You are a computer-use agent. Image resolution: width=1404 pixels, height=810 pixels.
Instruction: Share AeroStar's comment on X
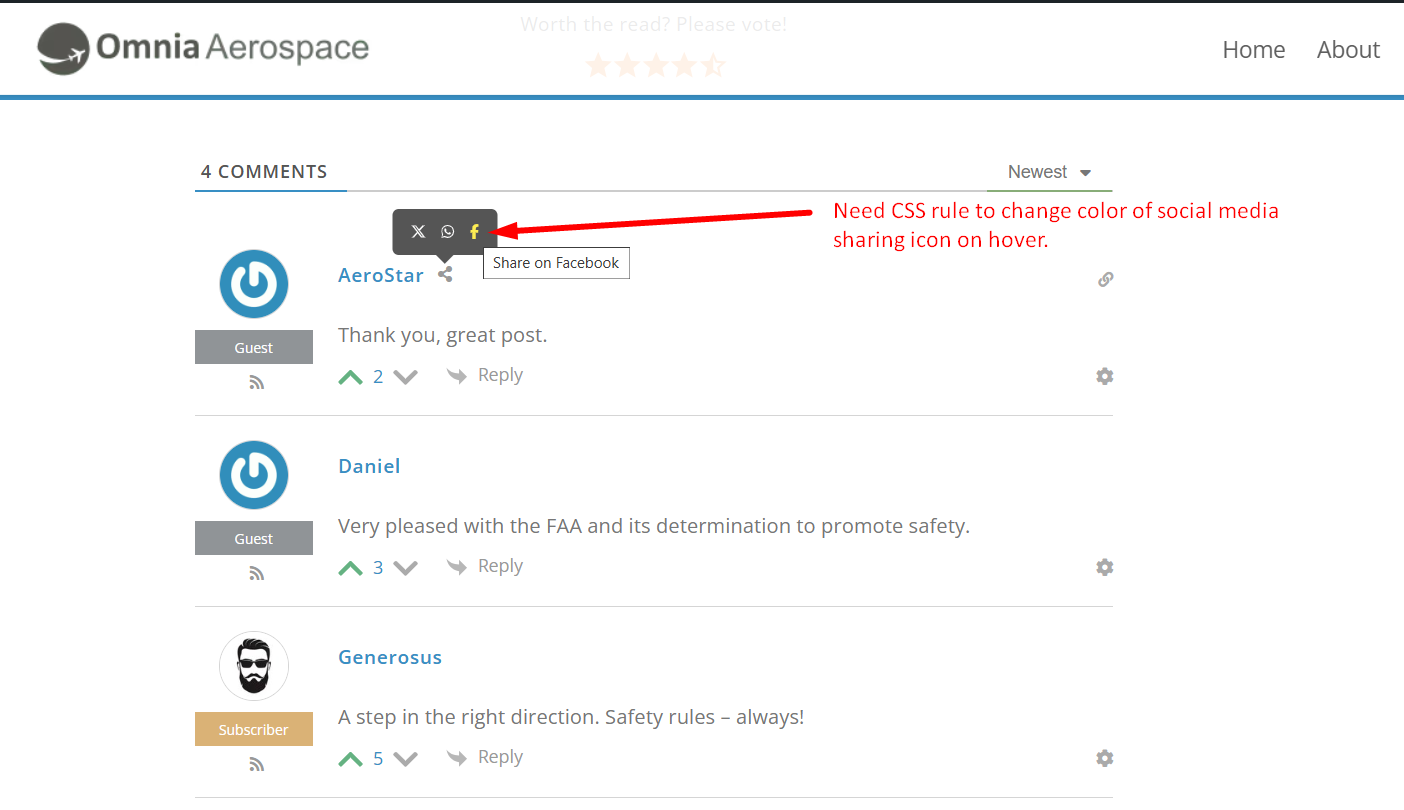coord(418,232)
